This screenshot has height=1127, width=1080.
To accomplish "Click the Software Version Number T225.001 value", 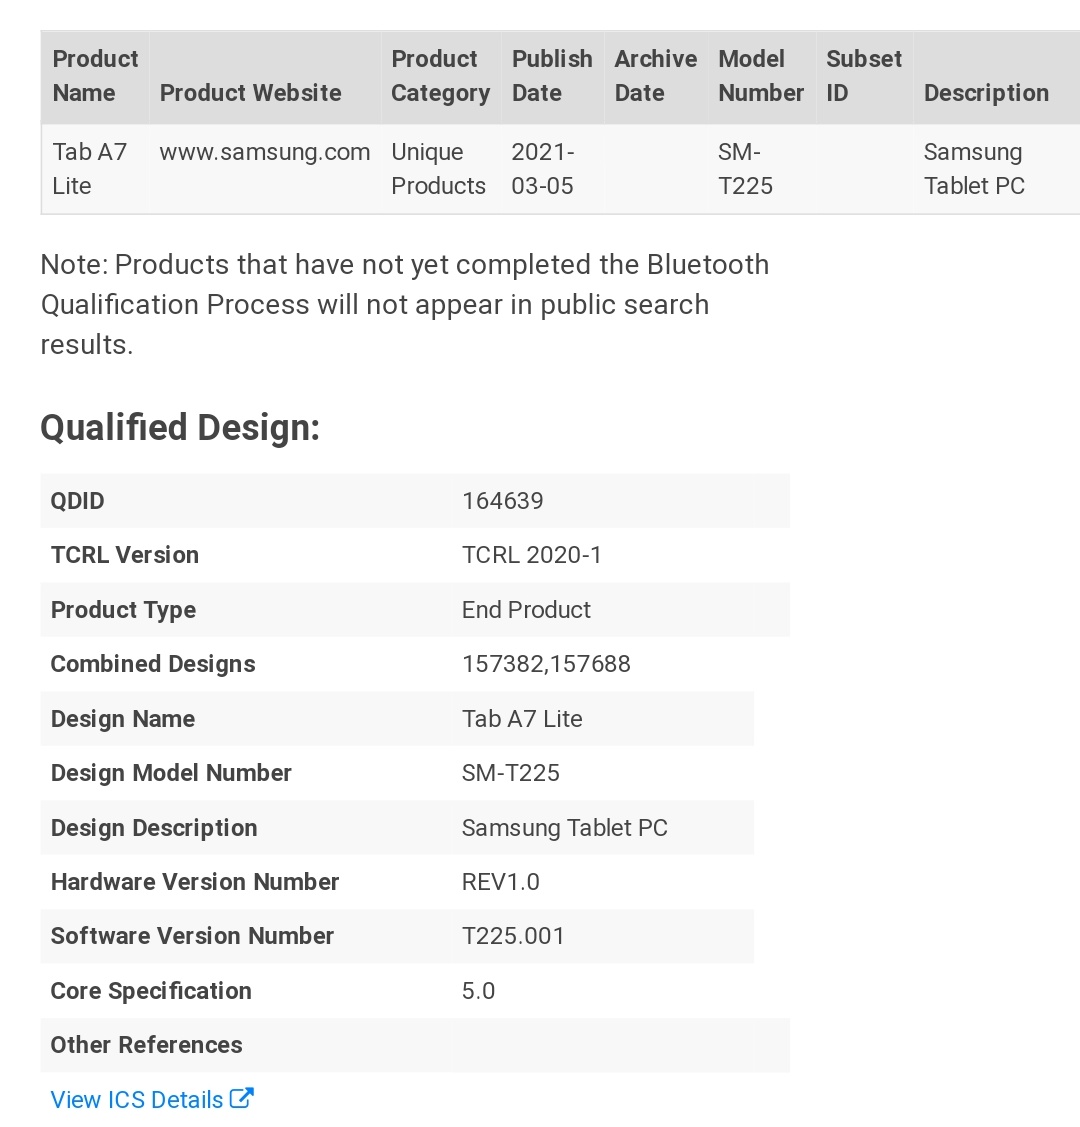I will click(x=513, y=937).
